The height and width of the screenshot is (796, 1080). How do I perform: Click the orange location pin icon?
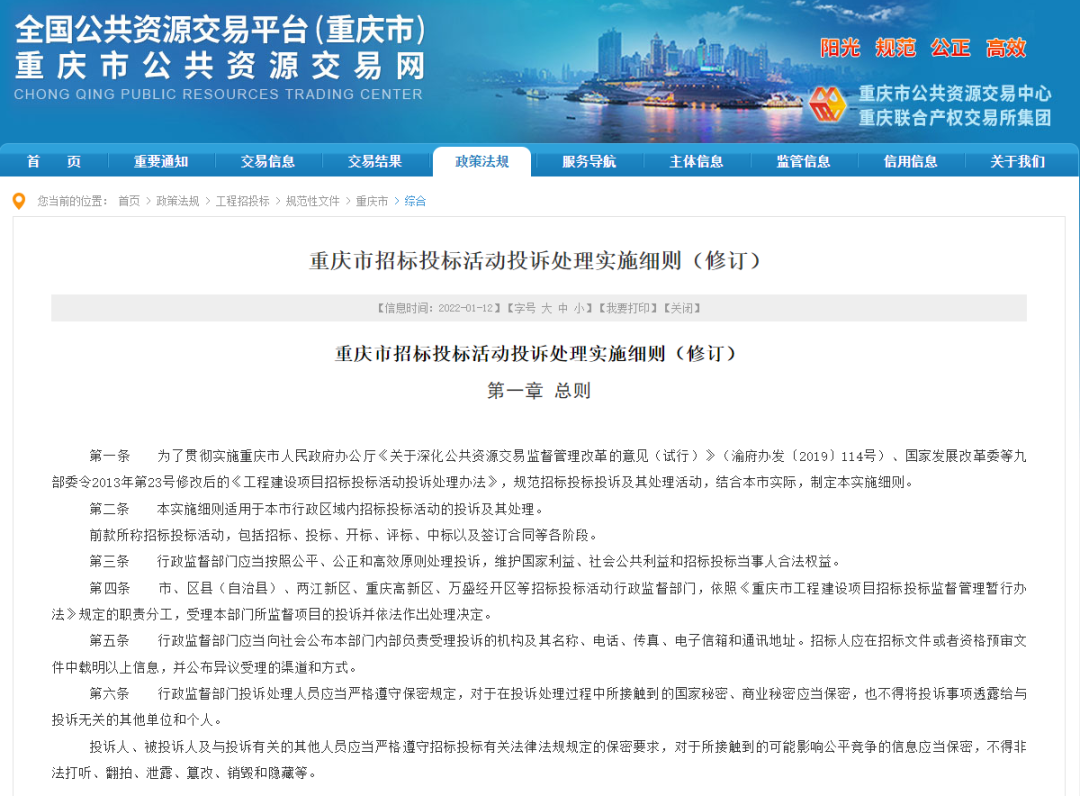[x=16, y=200]
